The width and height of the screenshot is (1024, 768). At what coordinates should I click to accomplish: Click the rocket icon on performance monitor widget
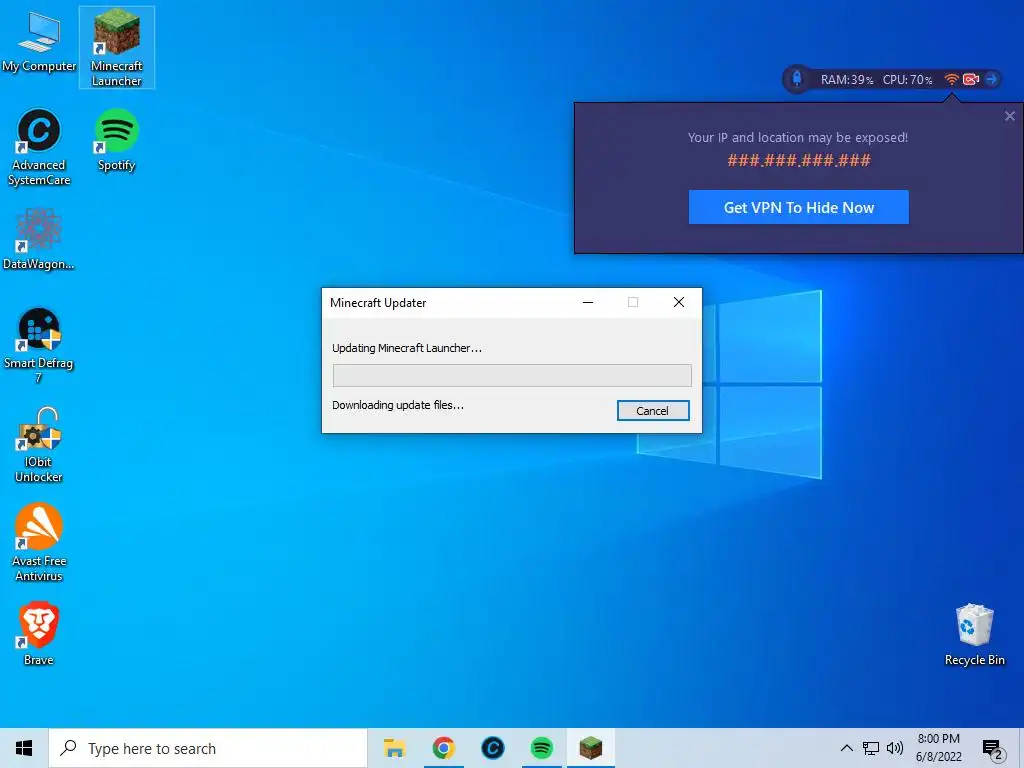(797, 79)
